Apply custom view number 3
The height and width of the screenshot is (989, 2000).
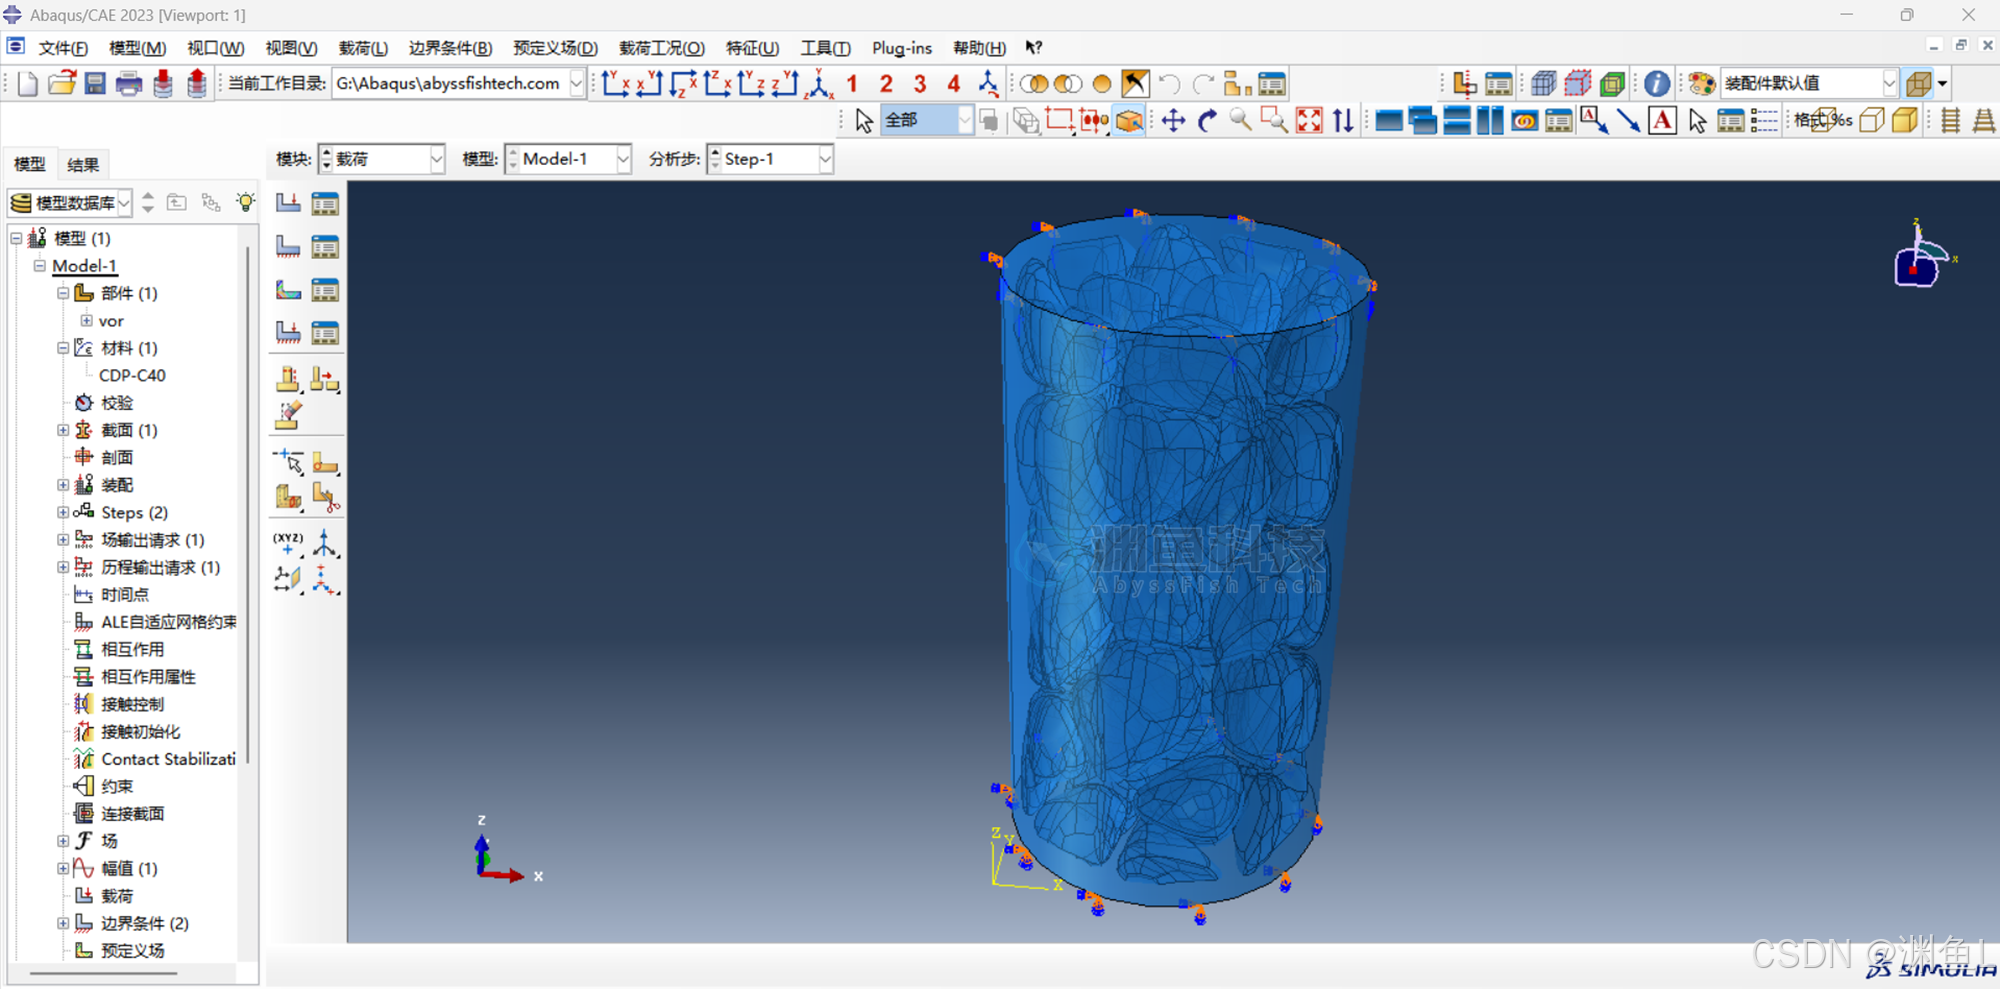click(x=920, y=84)
